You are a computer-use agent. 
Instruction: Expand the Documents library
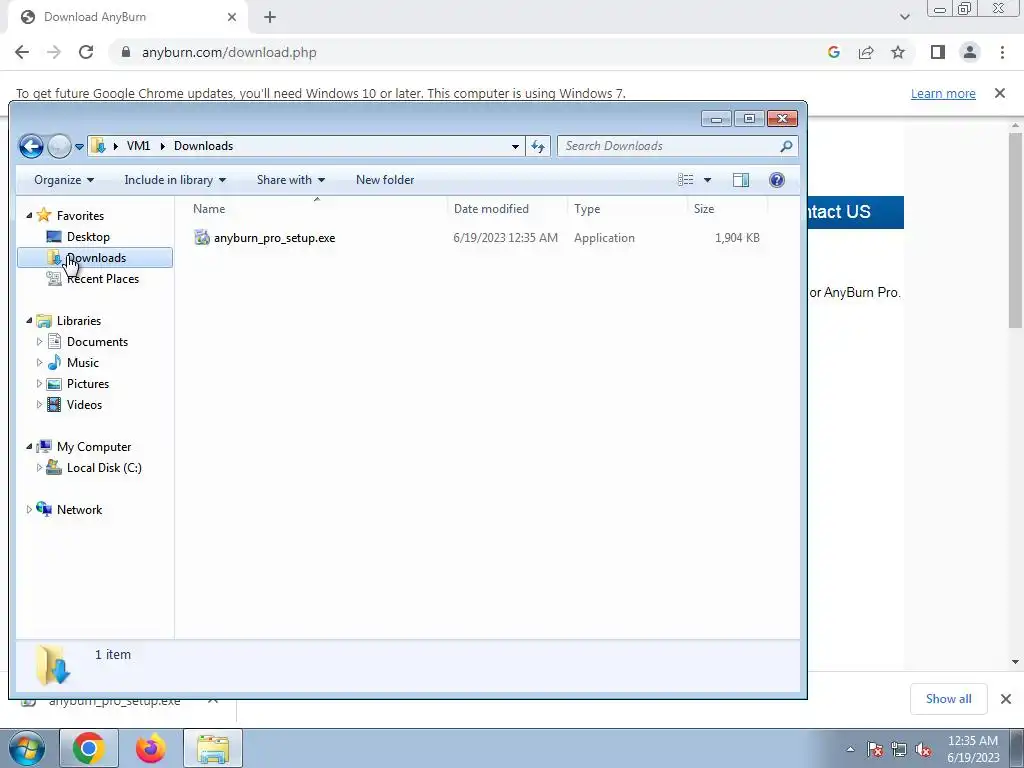[x=39, y=342]
